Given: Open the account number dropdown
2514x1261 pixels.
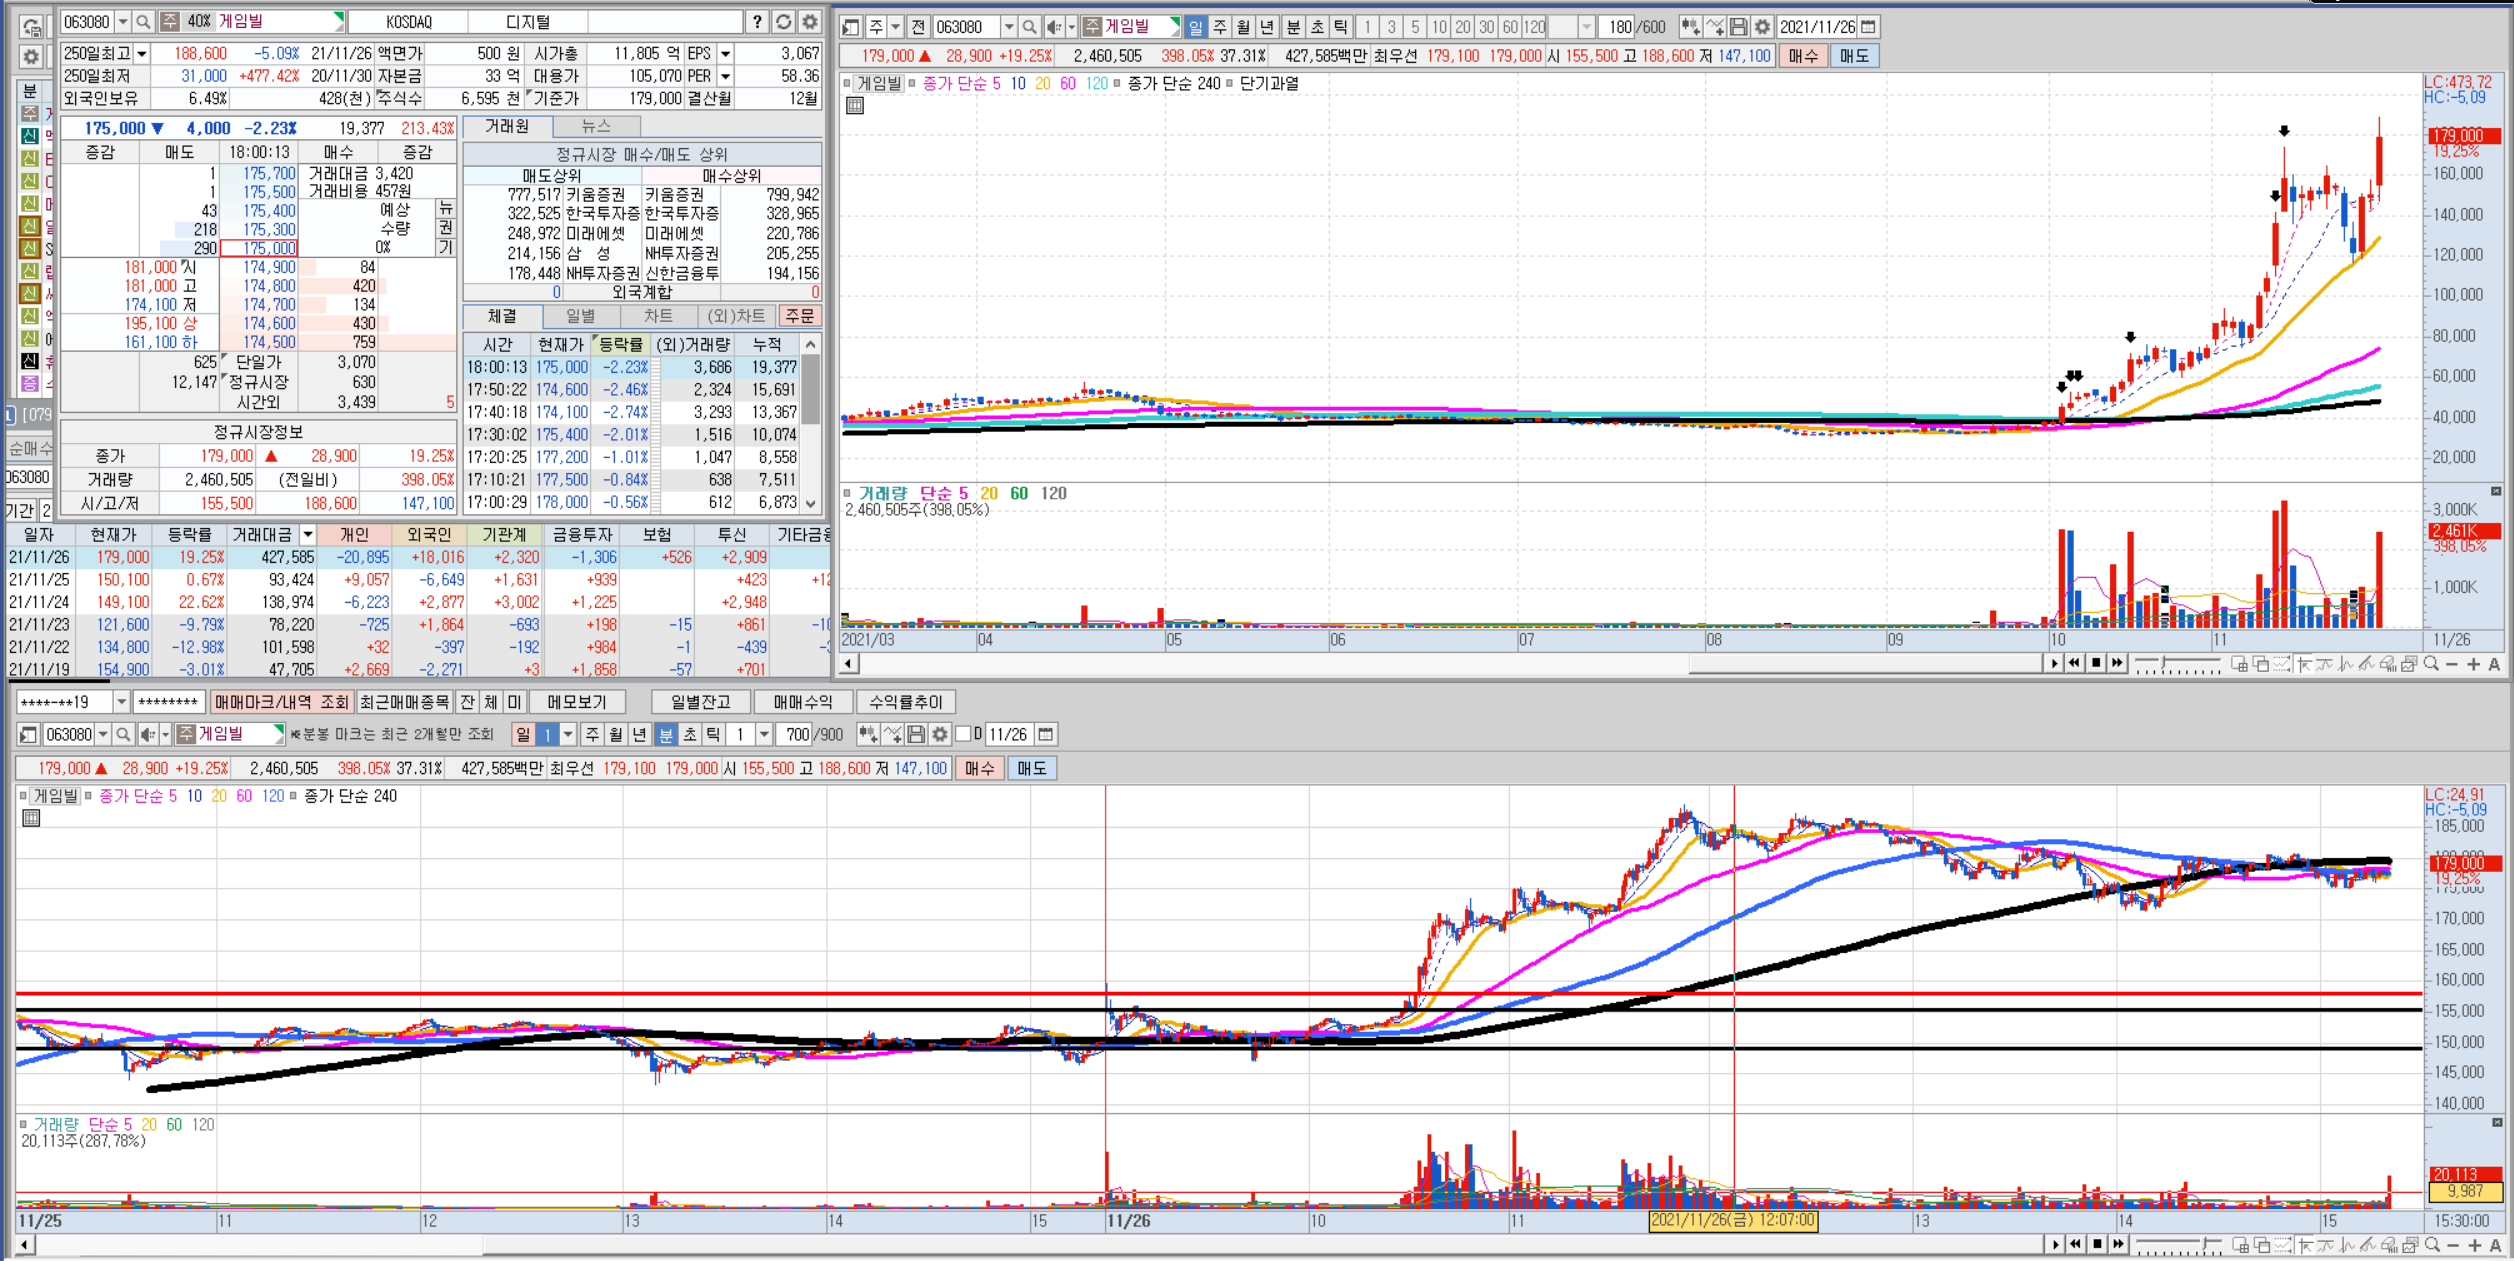Looking at the screenshot, I should (121, 702).
